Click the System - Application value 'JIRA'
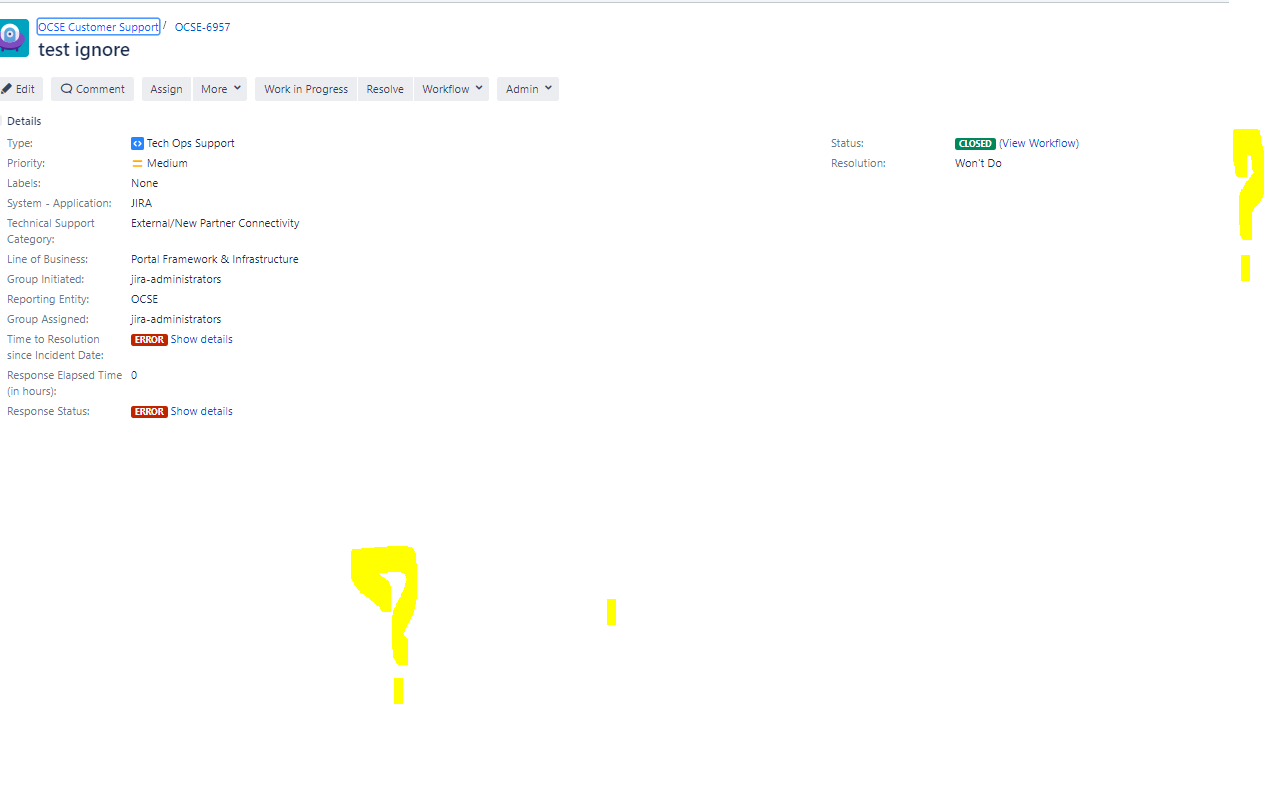The height and width of the screenshot is (807, 1264). [x=141, y=203]
